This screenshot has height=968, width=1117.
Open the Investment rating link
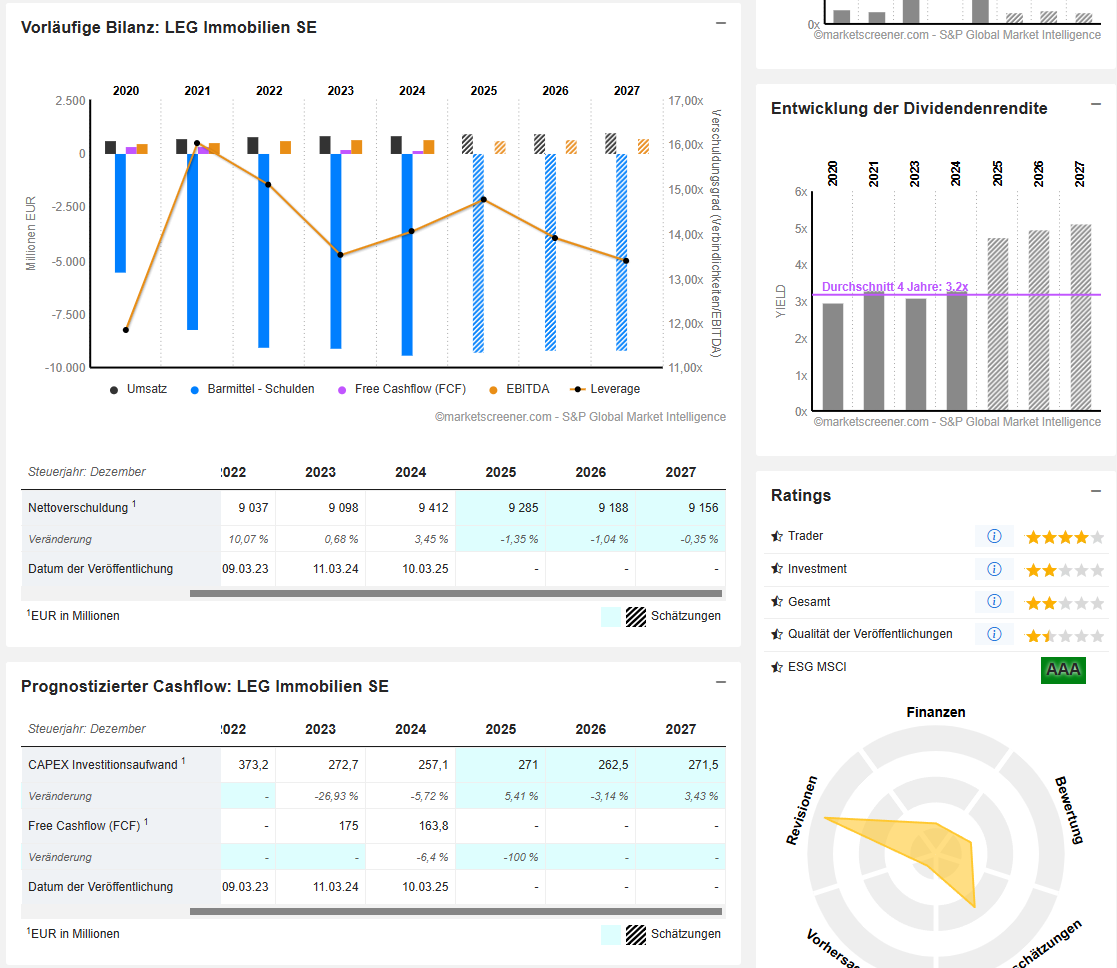tap(817, 569)
